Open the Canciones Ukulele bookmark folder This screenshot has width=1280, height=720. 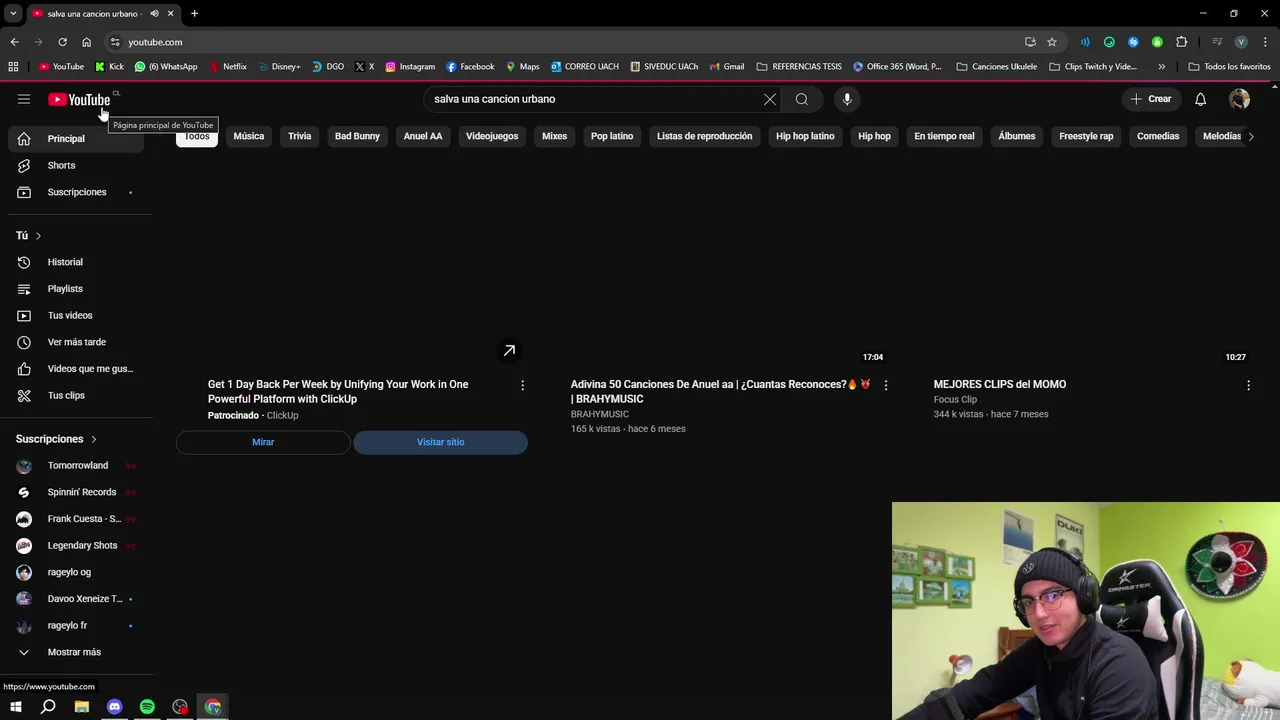(x=996, y=67)
